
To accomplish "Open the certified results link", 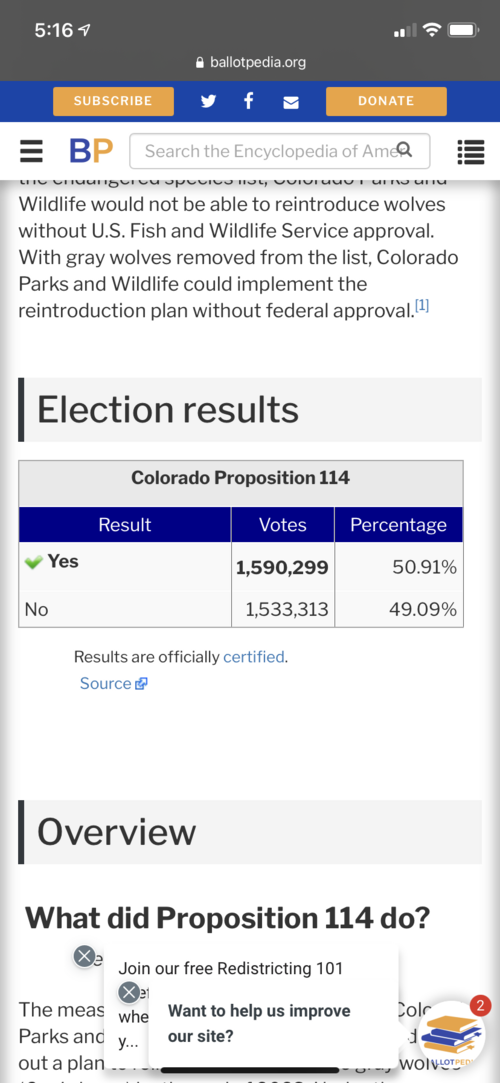I will [253, 657].
